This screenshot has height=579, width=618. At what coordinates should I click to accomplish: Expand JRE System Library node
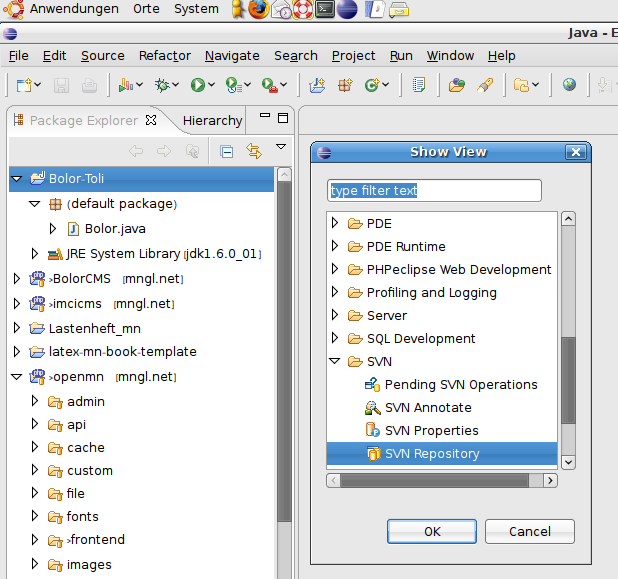[x=35, y=253]
